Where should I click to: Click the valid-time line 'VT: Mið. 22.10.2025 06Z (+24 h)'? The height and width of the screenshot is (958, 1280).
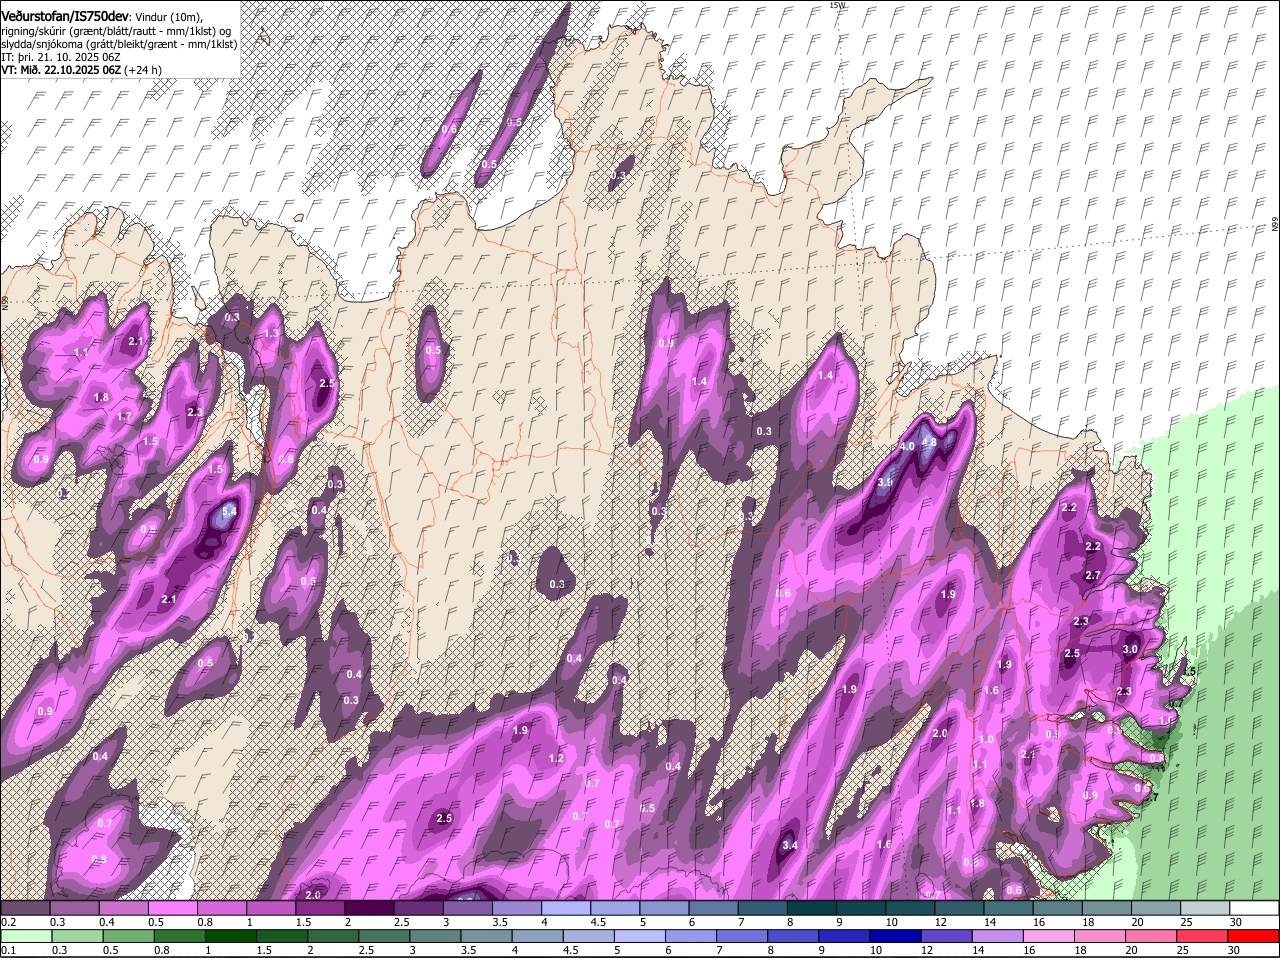(81, 70)
